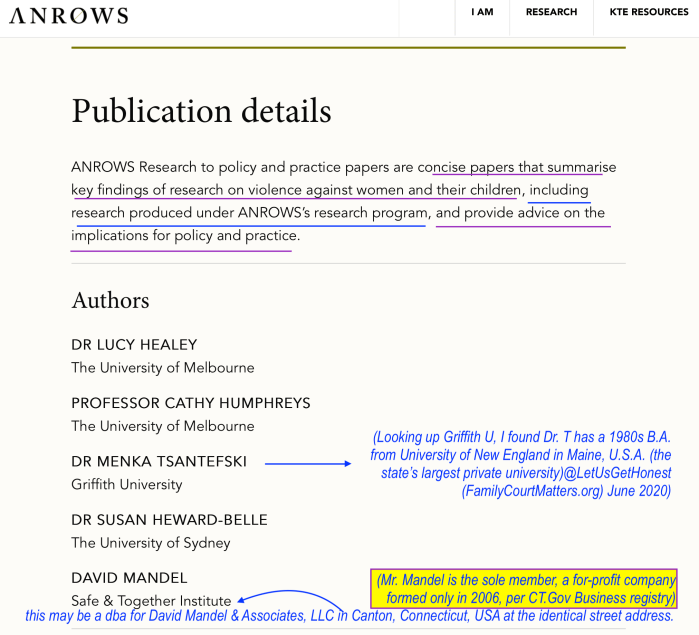Screen dimensions: 699x635
Task: Click the name Dr Susan Heward-Belle
Action: (x=169, y=520)
